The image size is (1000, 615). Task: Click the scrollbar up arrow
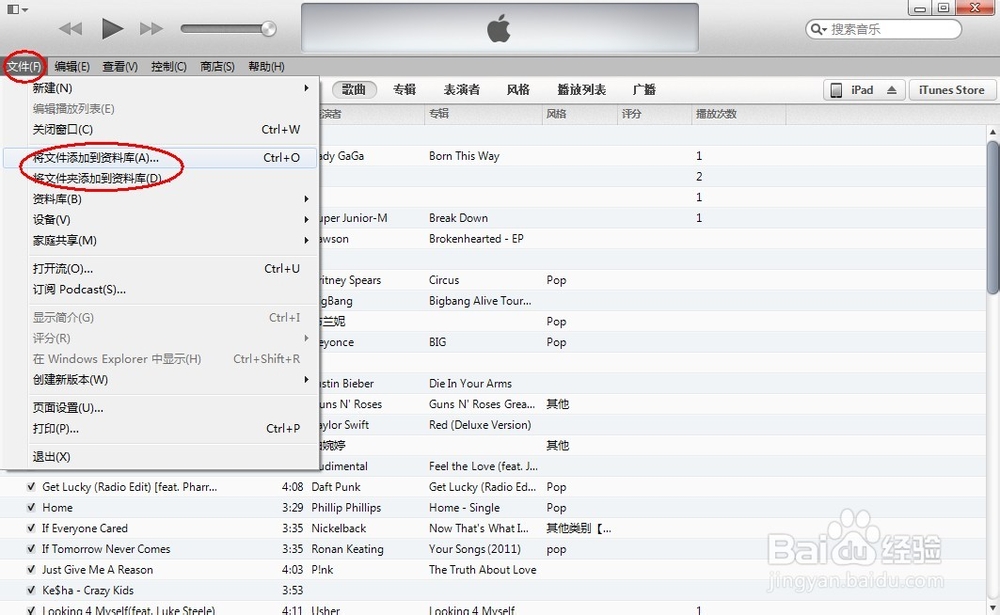coord(992,131)
